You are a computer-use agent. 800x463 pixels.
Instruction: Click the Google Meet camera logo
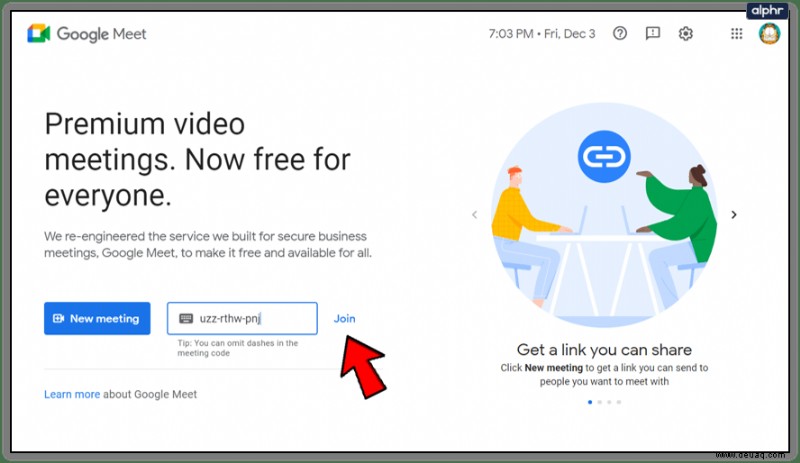[x=39, y=34]
